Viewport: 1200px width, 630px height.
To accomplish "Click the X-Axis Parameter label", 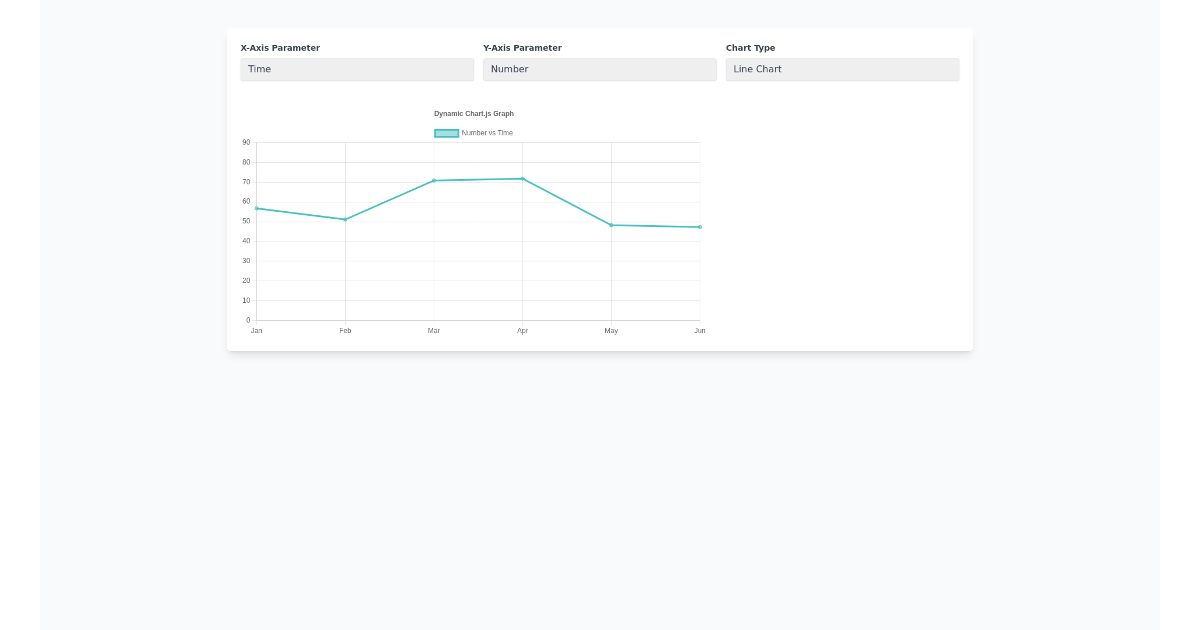I will (x=279, y=47).
